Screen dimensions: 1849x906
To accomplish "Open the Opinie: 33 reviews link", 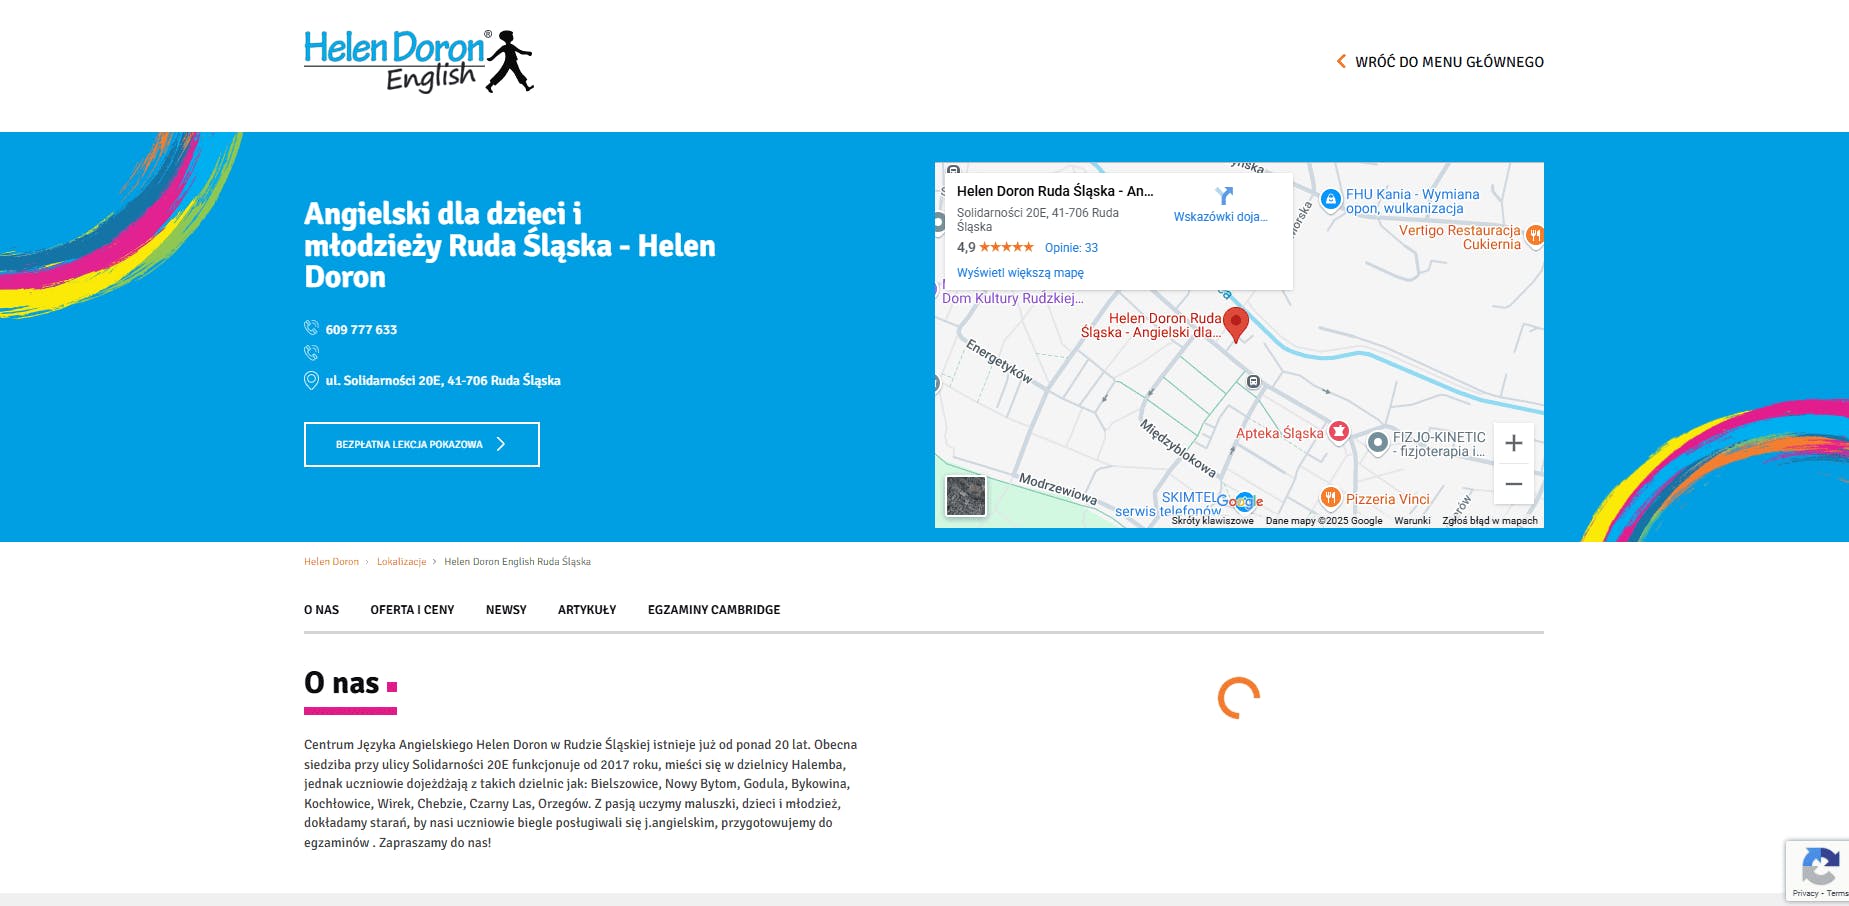I will coord(1071,248).
